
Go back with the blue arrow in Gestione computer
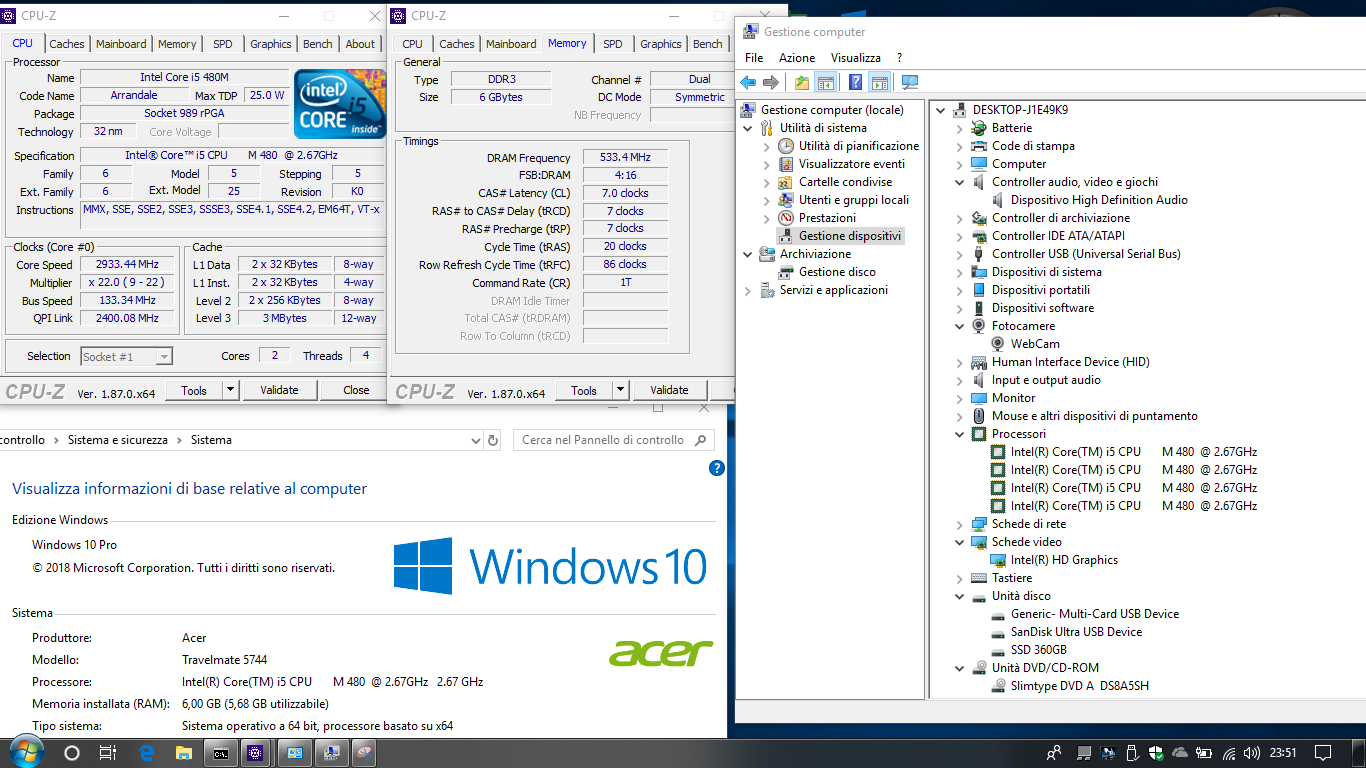coord(748,82)
